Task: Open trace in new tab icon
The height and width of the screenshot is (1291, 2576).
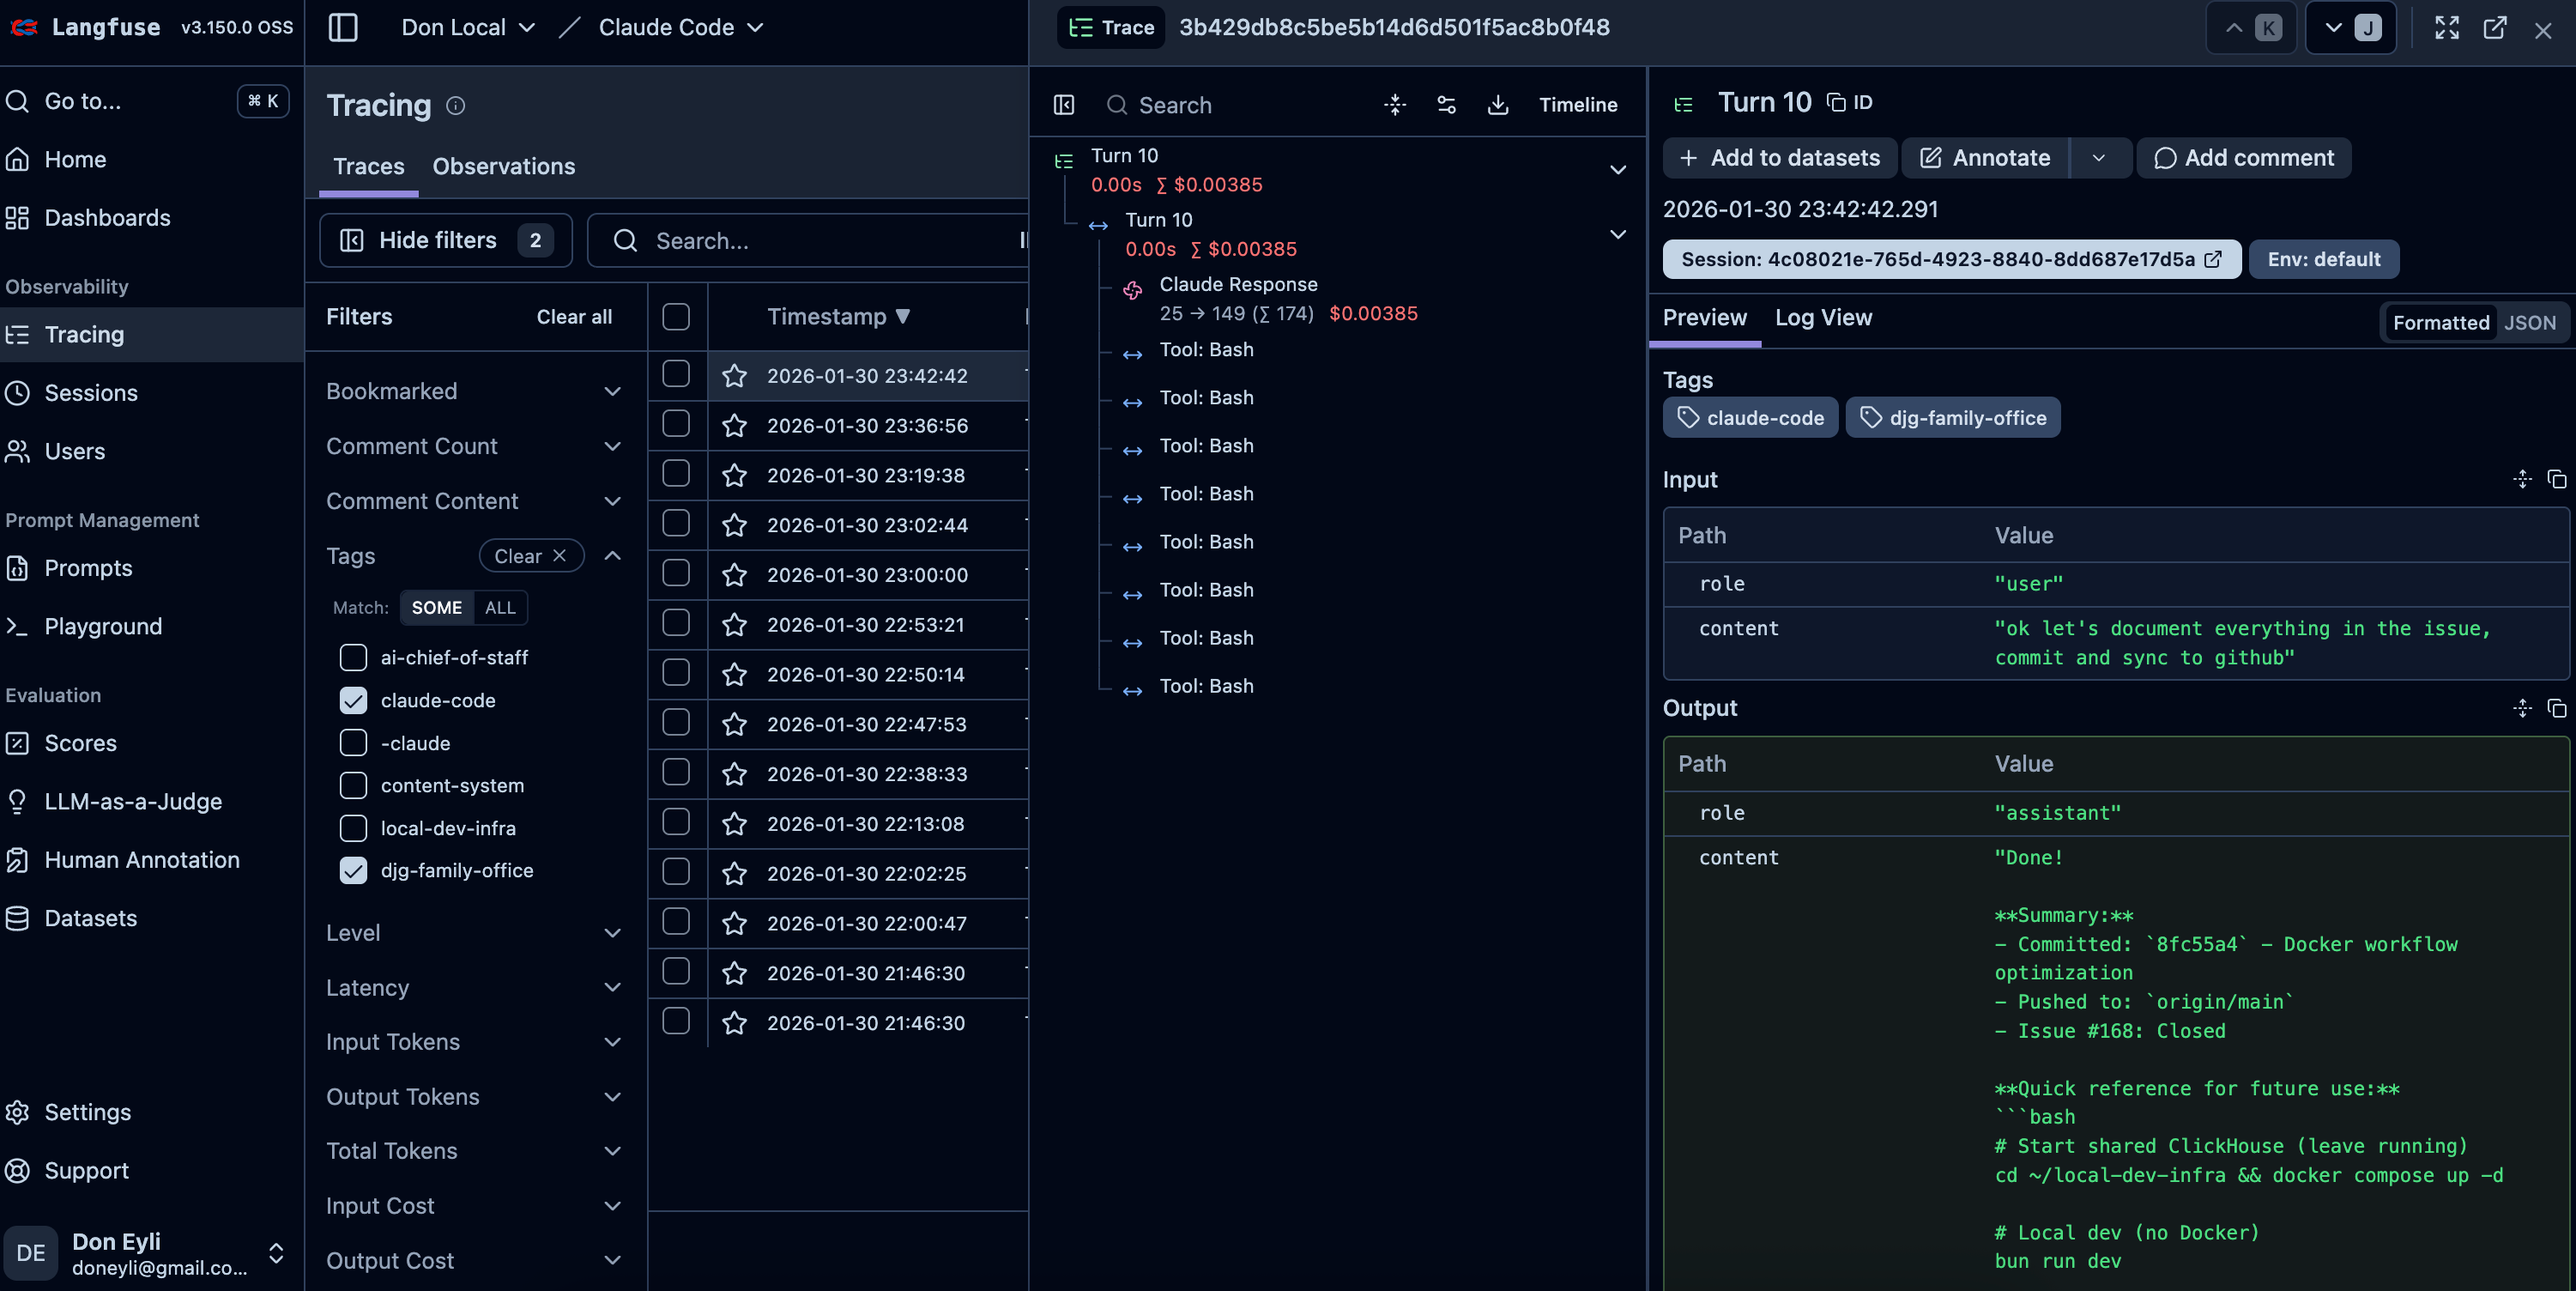Action: [2494, 28]
